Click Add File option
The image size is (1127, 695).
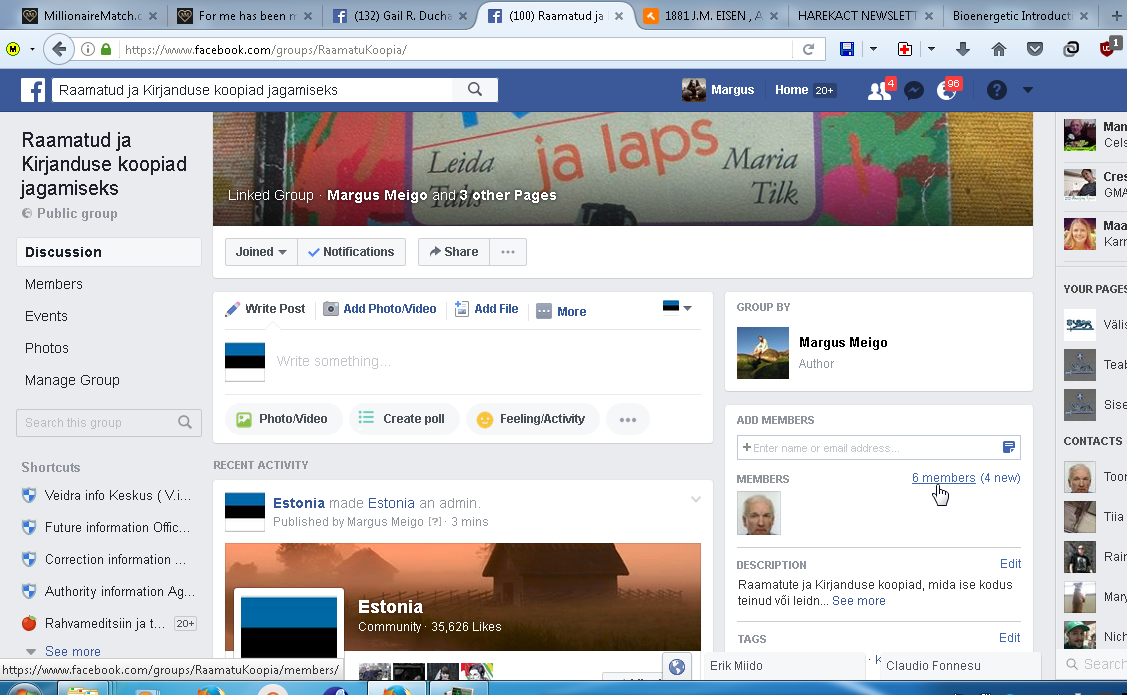tap(487, 309)
